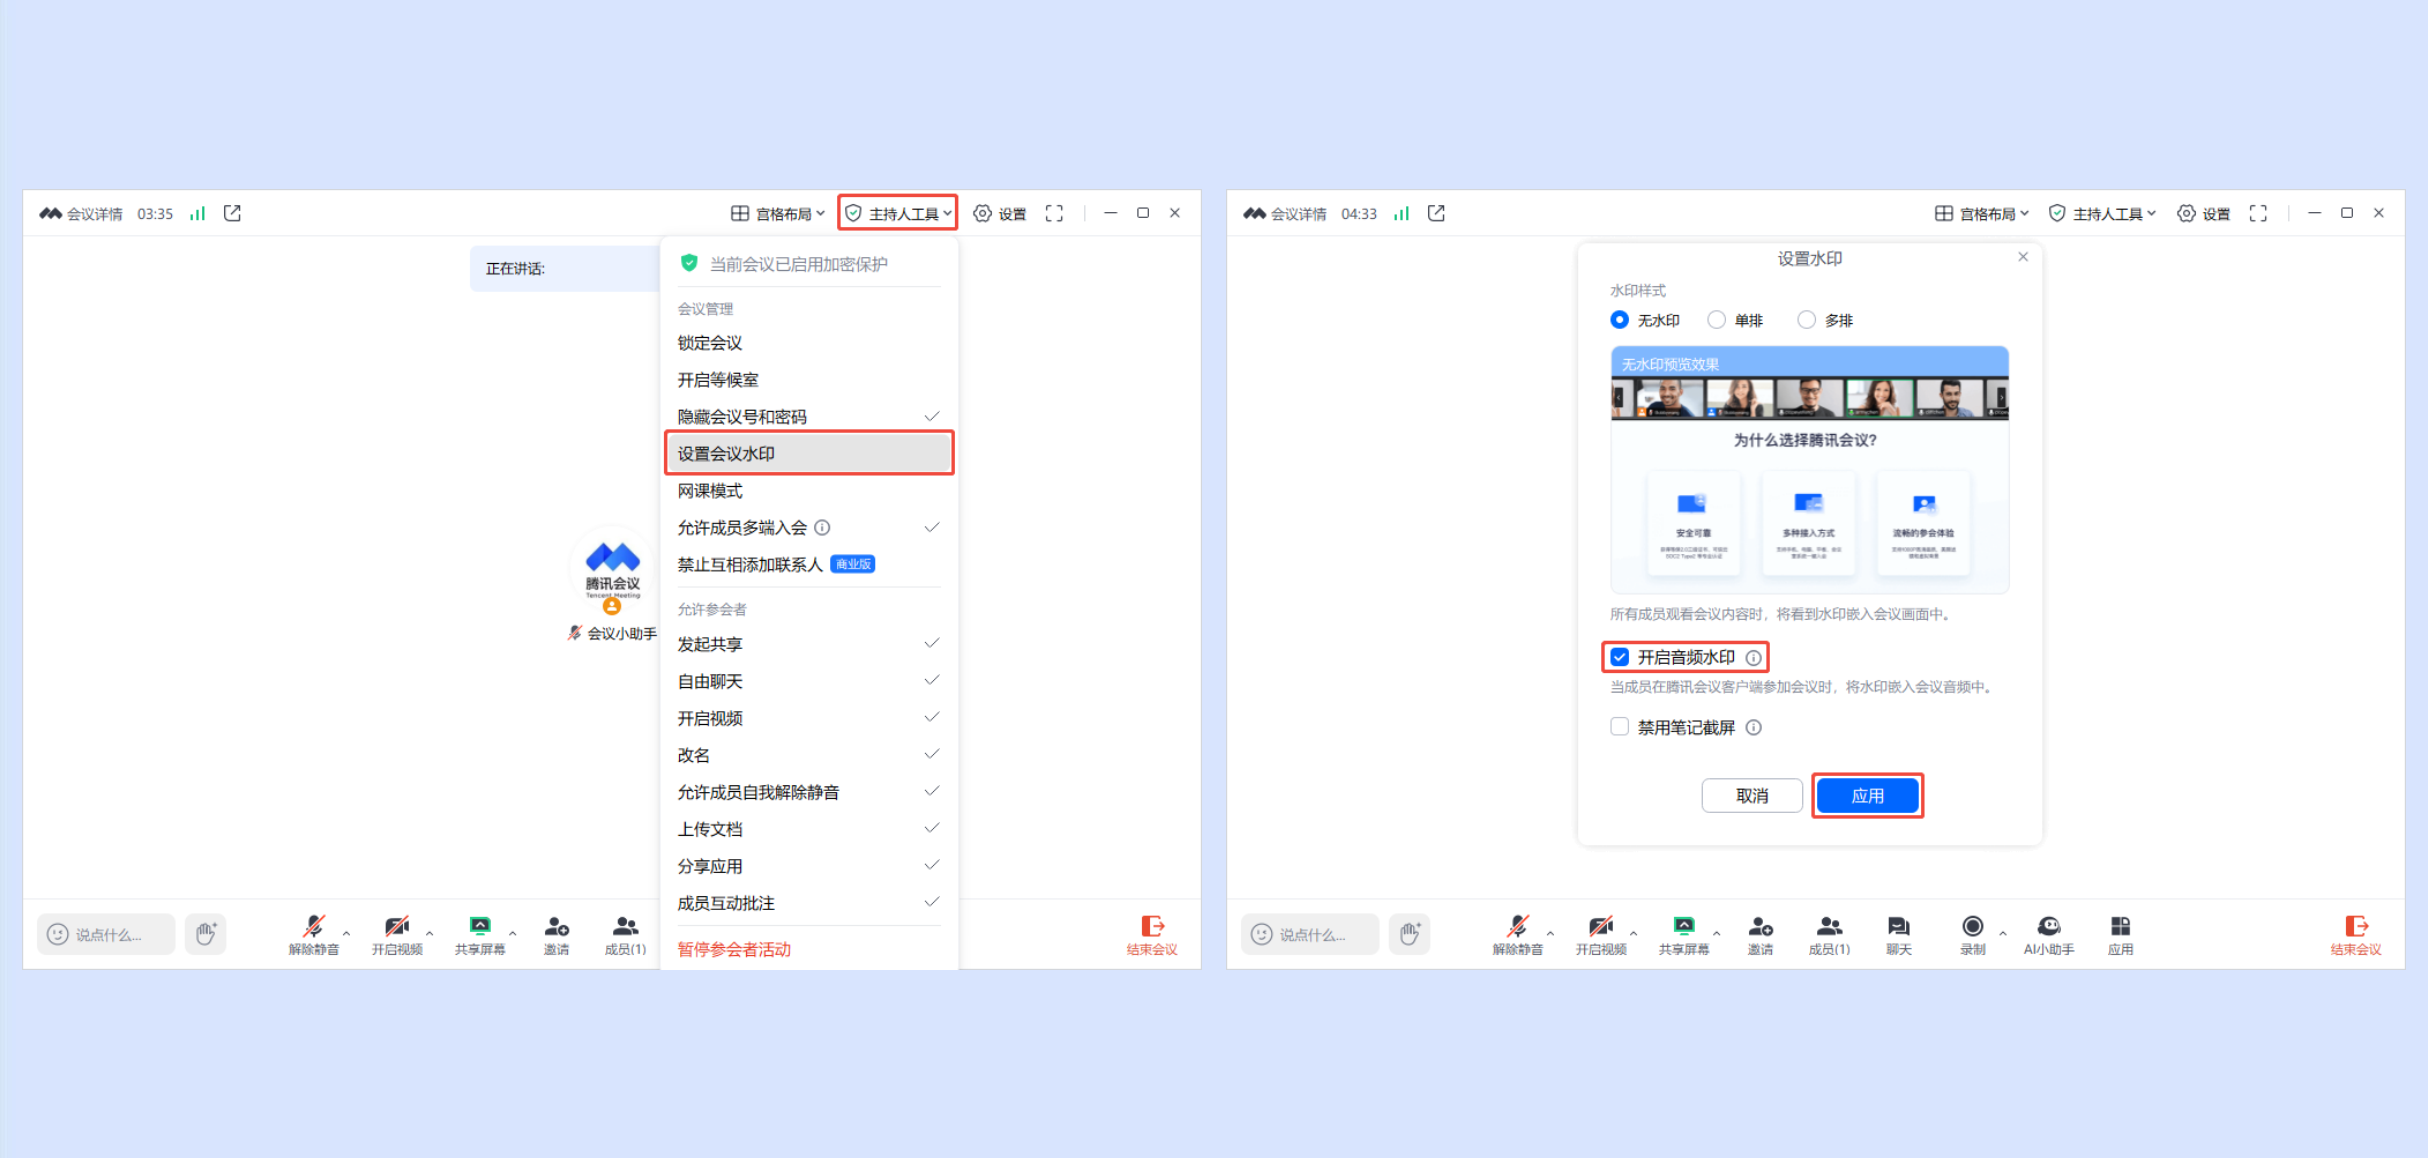Open the apps grid icon in right toolbar
This screenshot has width=2428, height=1158.
2120,926
